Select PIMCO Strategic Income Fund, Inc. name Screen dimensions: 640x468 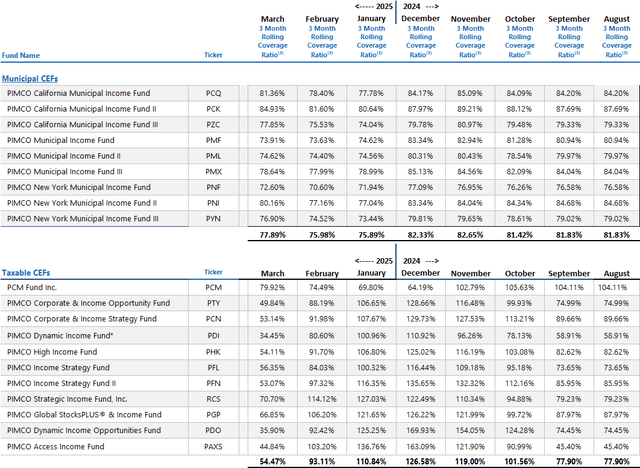pyautogui.click(x=67, y=399)
